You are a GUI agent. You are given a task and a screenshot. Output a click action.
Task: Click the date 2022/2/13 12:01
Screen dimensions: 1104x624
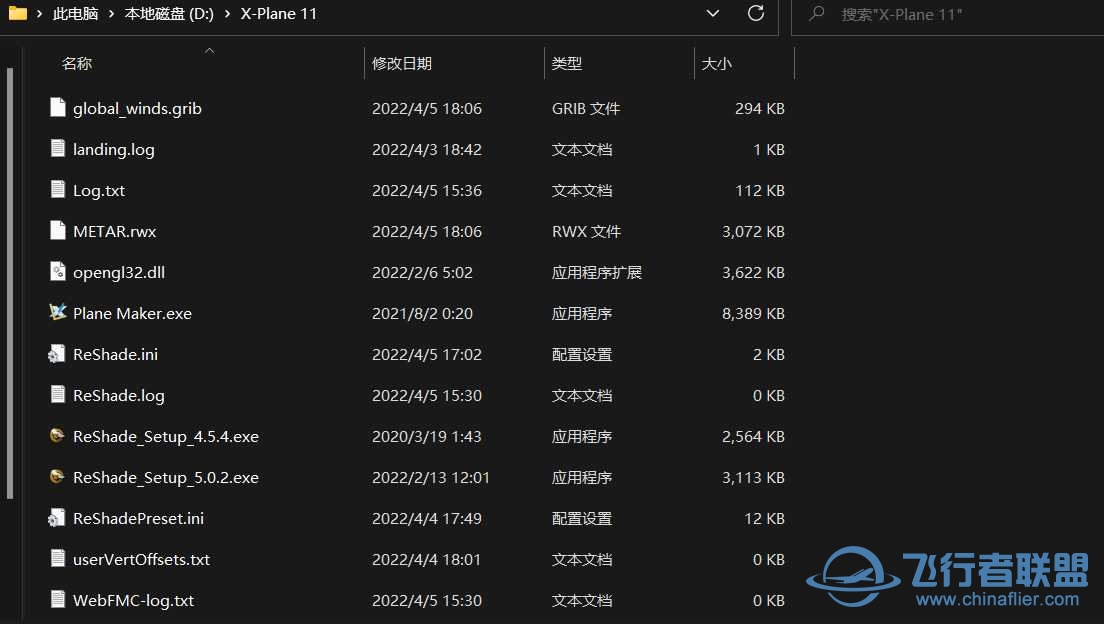click(431, 478)
